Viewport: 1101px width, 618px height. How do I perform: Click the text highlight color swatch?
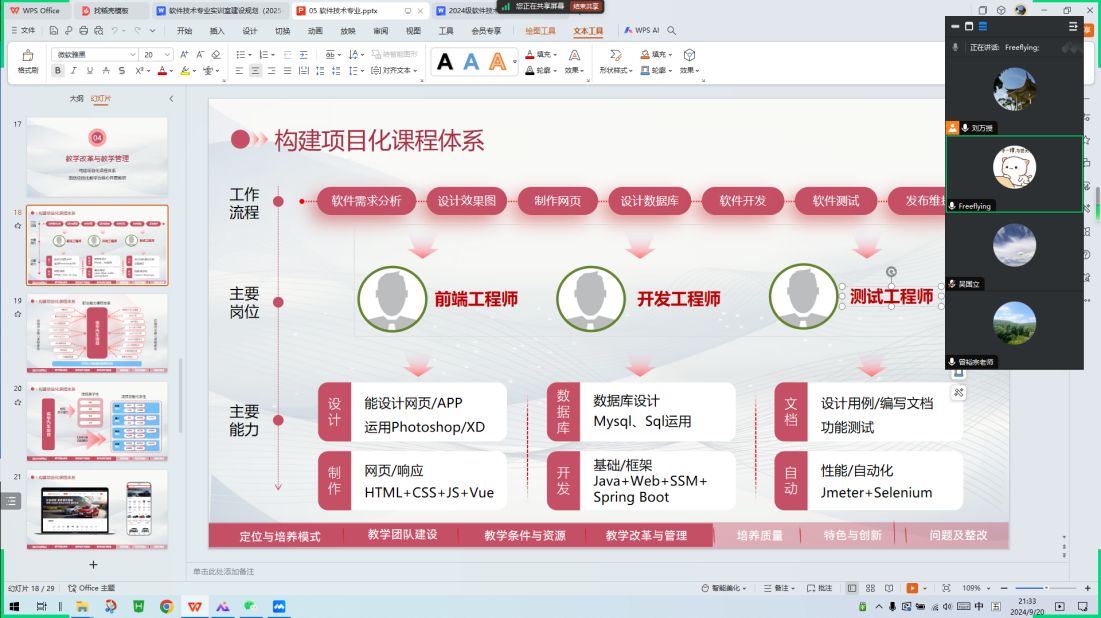point(185,70)
